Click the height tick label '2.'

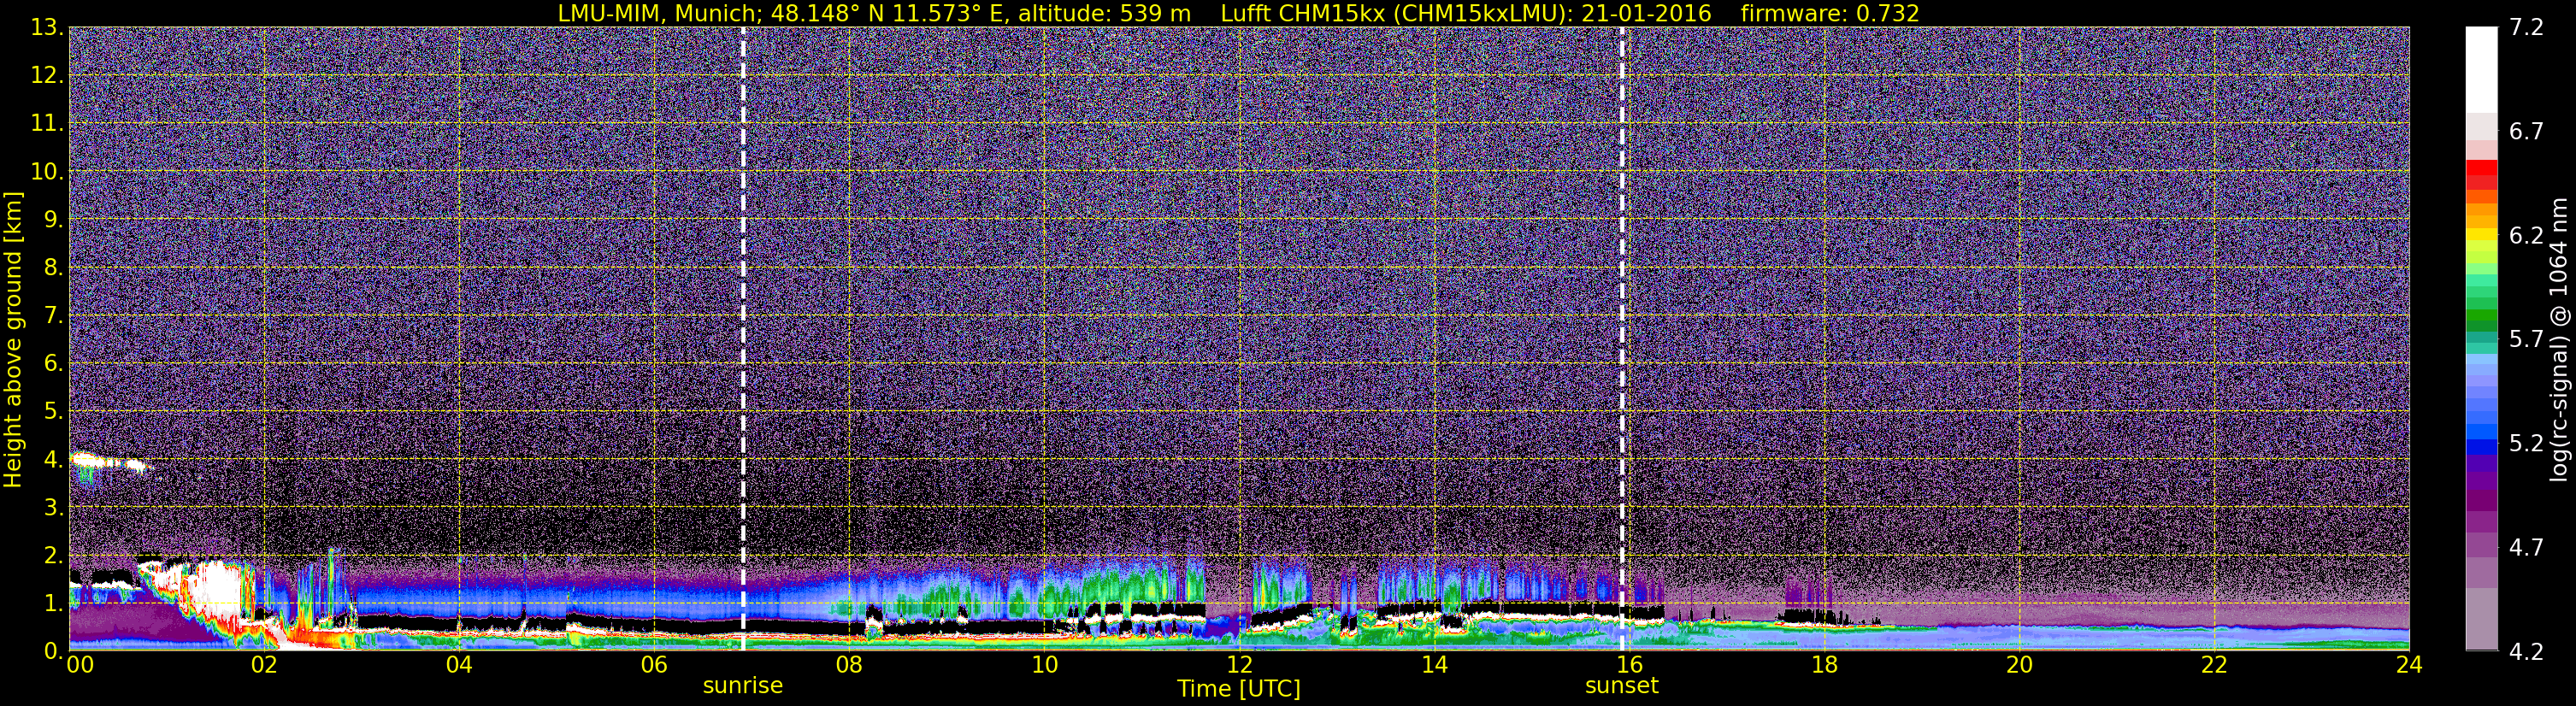click(x=53, y=555)
